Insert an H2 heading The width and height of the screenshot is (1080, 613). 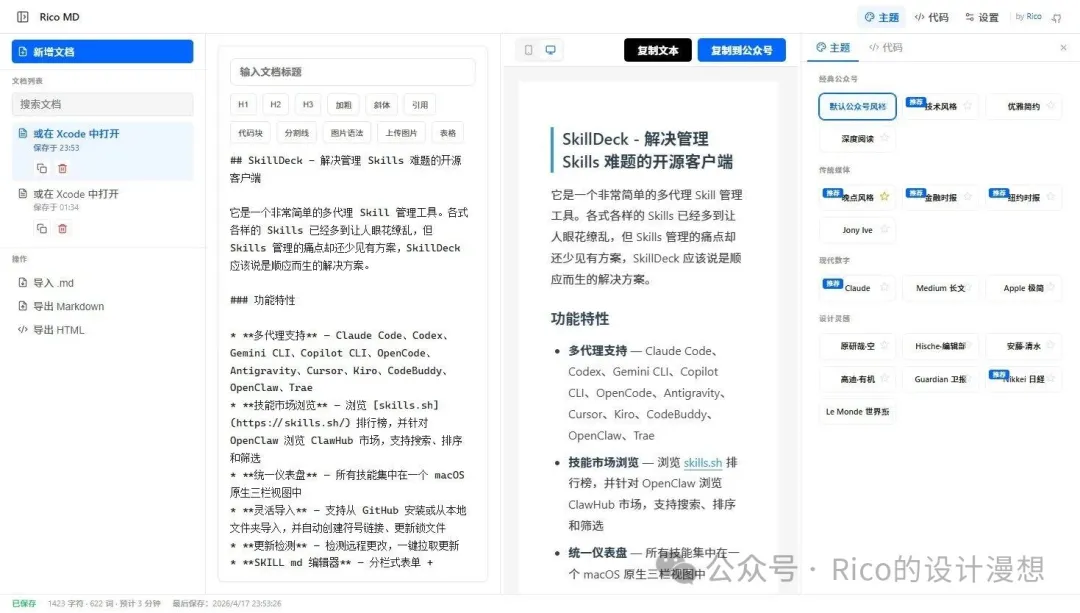(276, 105)
